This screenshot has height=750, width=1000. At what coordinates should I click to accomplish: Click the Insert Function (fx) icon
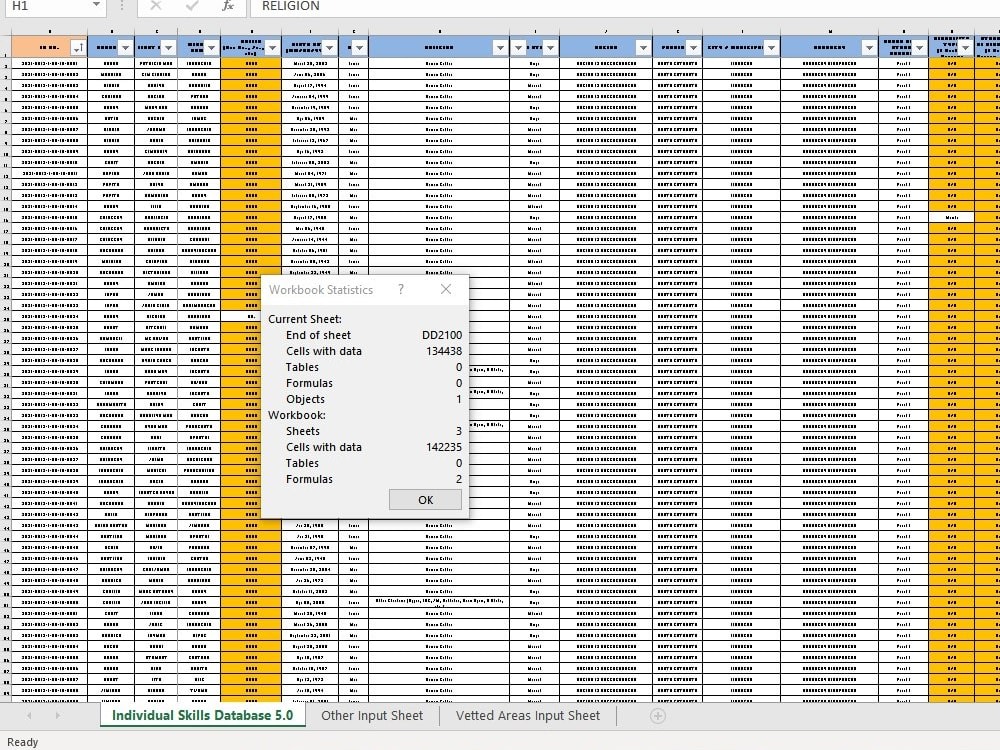coord(227,7)
